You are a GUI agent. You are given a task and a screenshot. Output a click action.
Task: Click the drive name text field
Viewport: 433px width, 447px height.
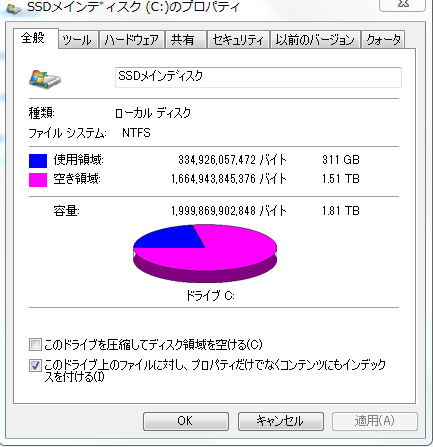pyautogui.click(x=258, y=77)
